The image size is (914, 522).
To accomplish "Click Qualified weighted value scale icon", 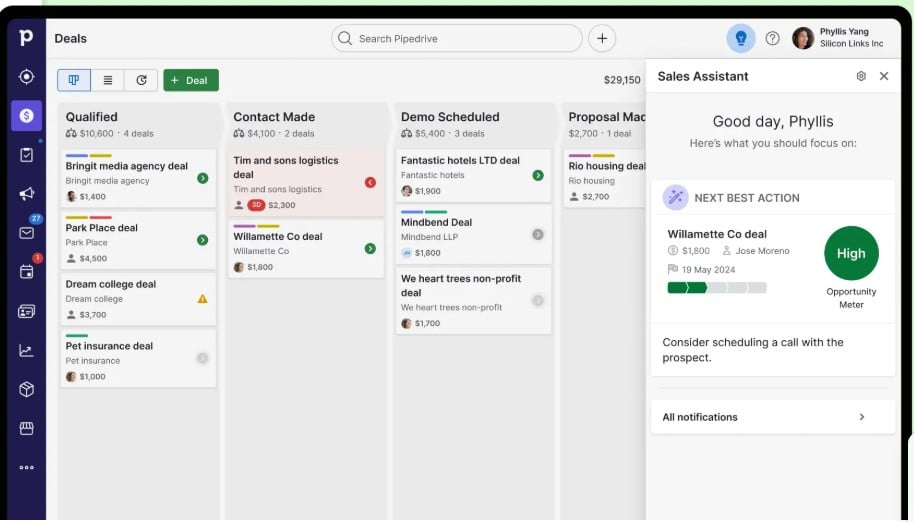I will point(71,133).
